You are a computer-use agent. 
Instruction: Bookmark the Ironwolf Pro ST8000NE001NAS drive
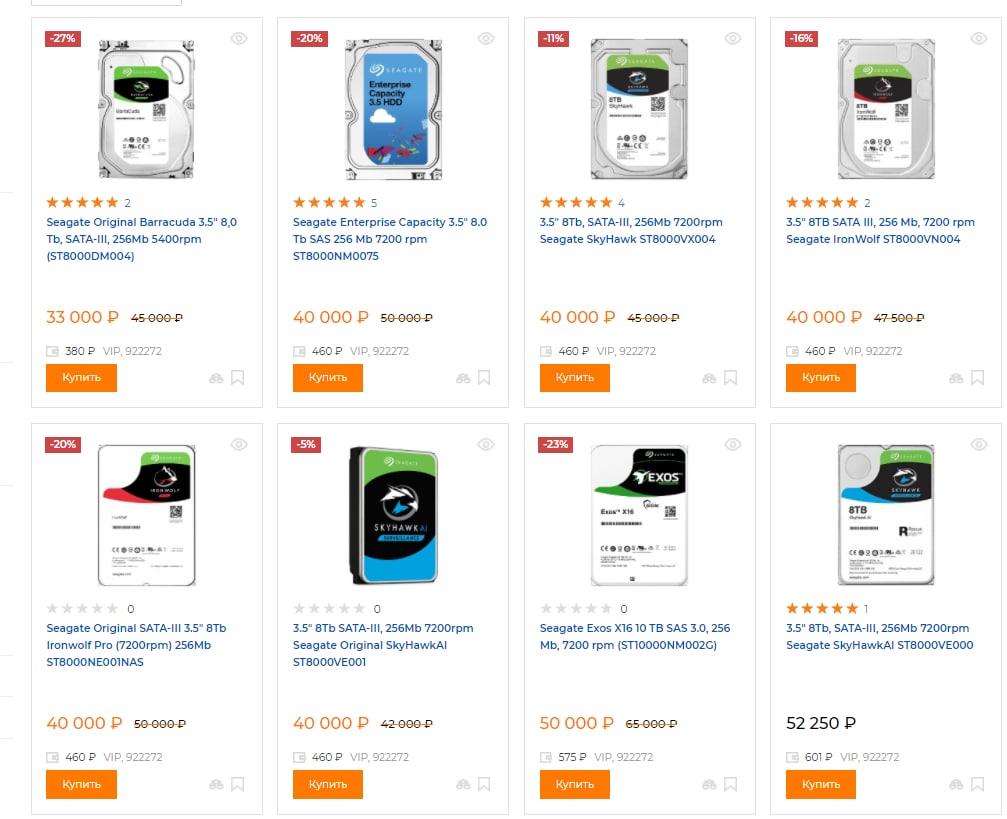click(238, 784)
